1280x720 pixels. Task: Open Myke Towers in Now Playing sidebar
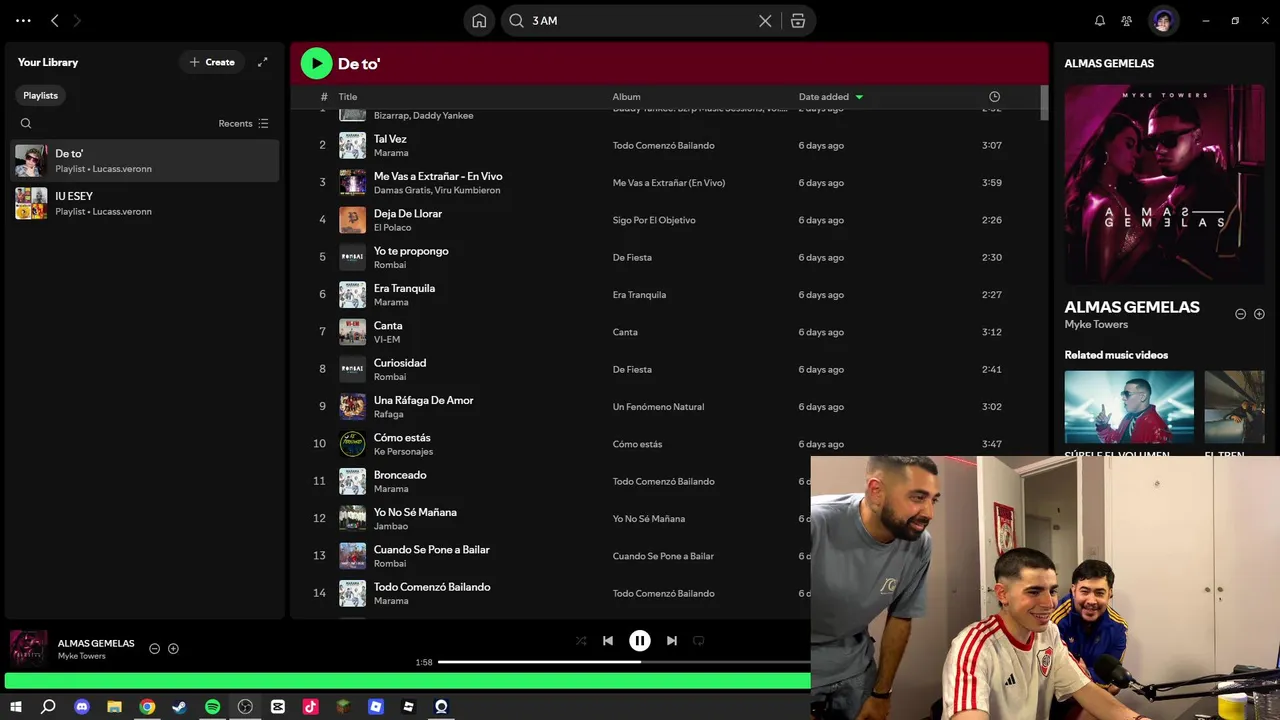[1096, 324]
